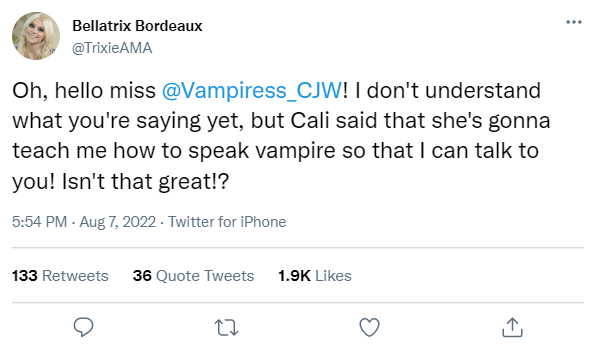The image size is (596, 364).
Task: Follow the @Vampiress_CJW mention link
Action: (252, 91)
